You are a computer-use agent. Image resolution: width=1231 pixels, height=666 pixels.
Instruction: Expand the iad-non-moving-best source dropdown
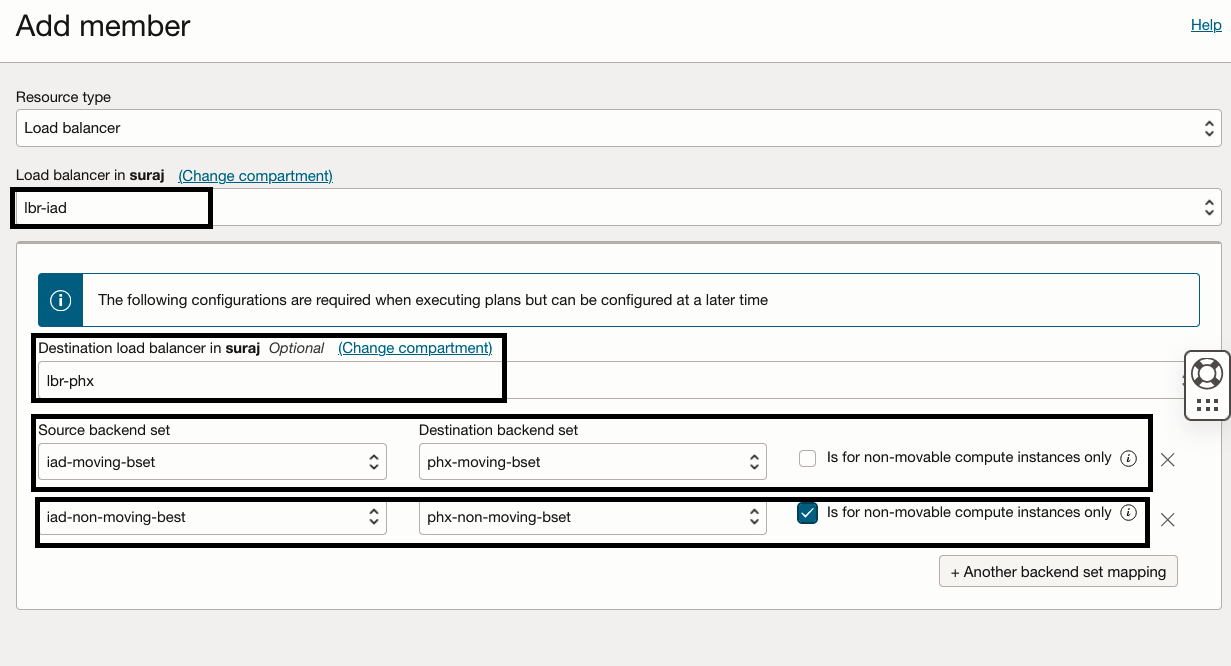click(212, 517)
